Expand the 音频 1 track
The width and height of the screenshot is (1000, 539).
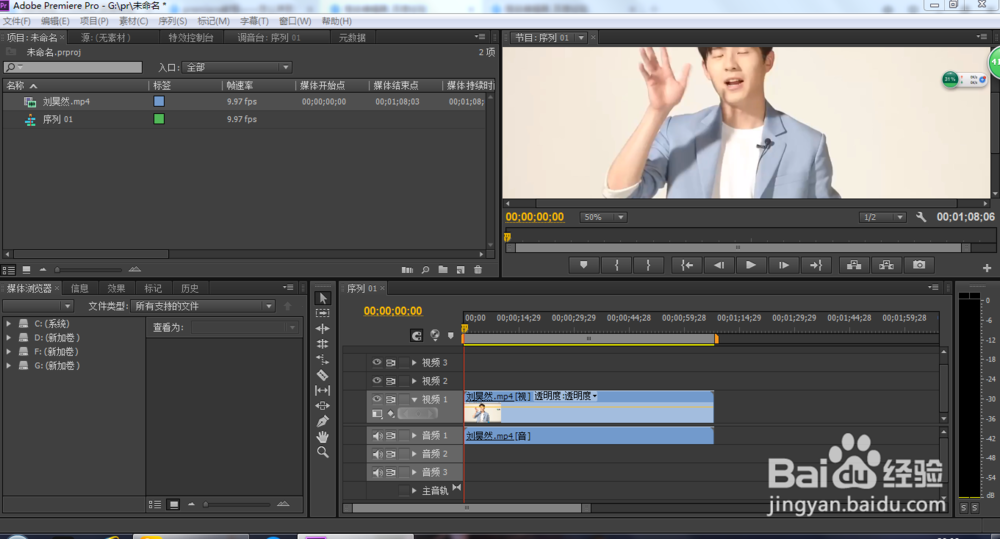pos(415,436)
